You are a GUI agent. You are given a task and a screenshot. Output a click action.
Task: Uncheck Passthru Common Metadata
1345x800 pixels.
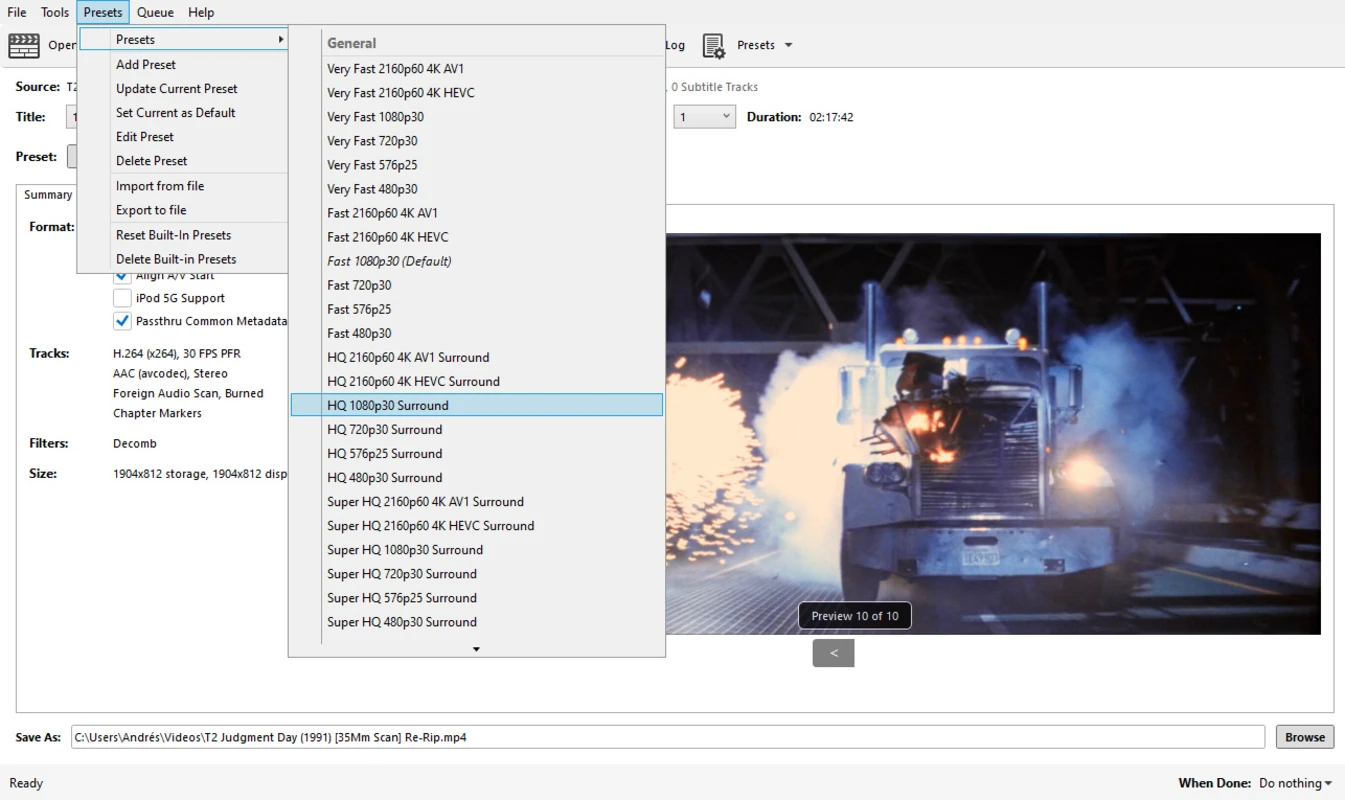122,321
